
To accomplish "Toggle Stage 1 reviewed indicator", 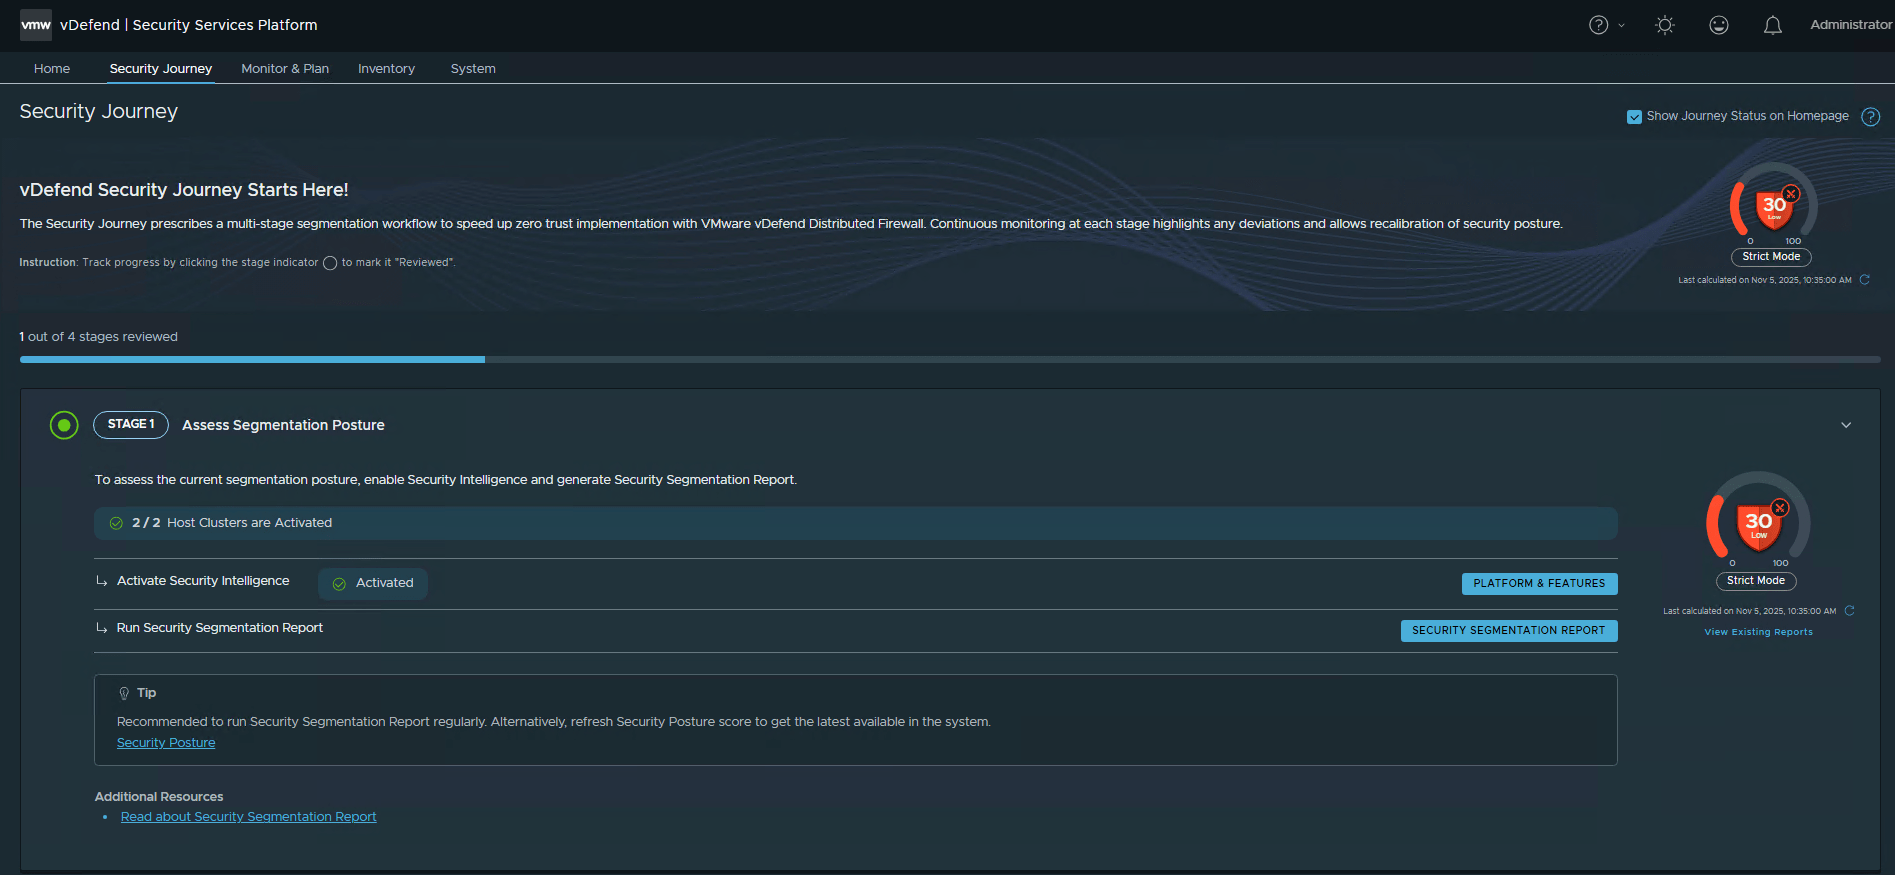I will pos(64,425).
